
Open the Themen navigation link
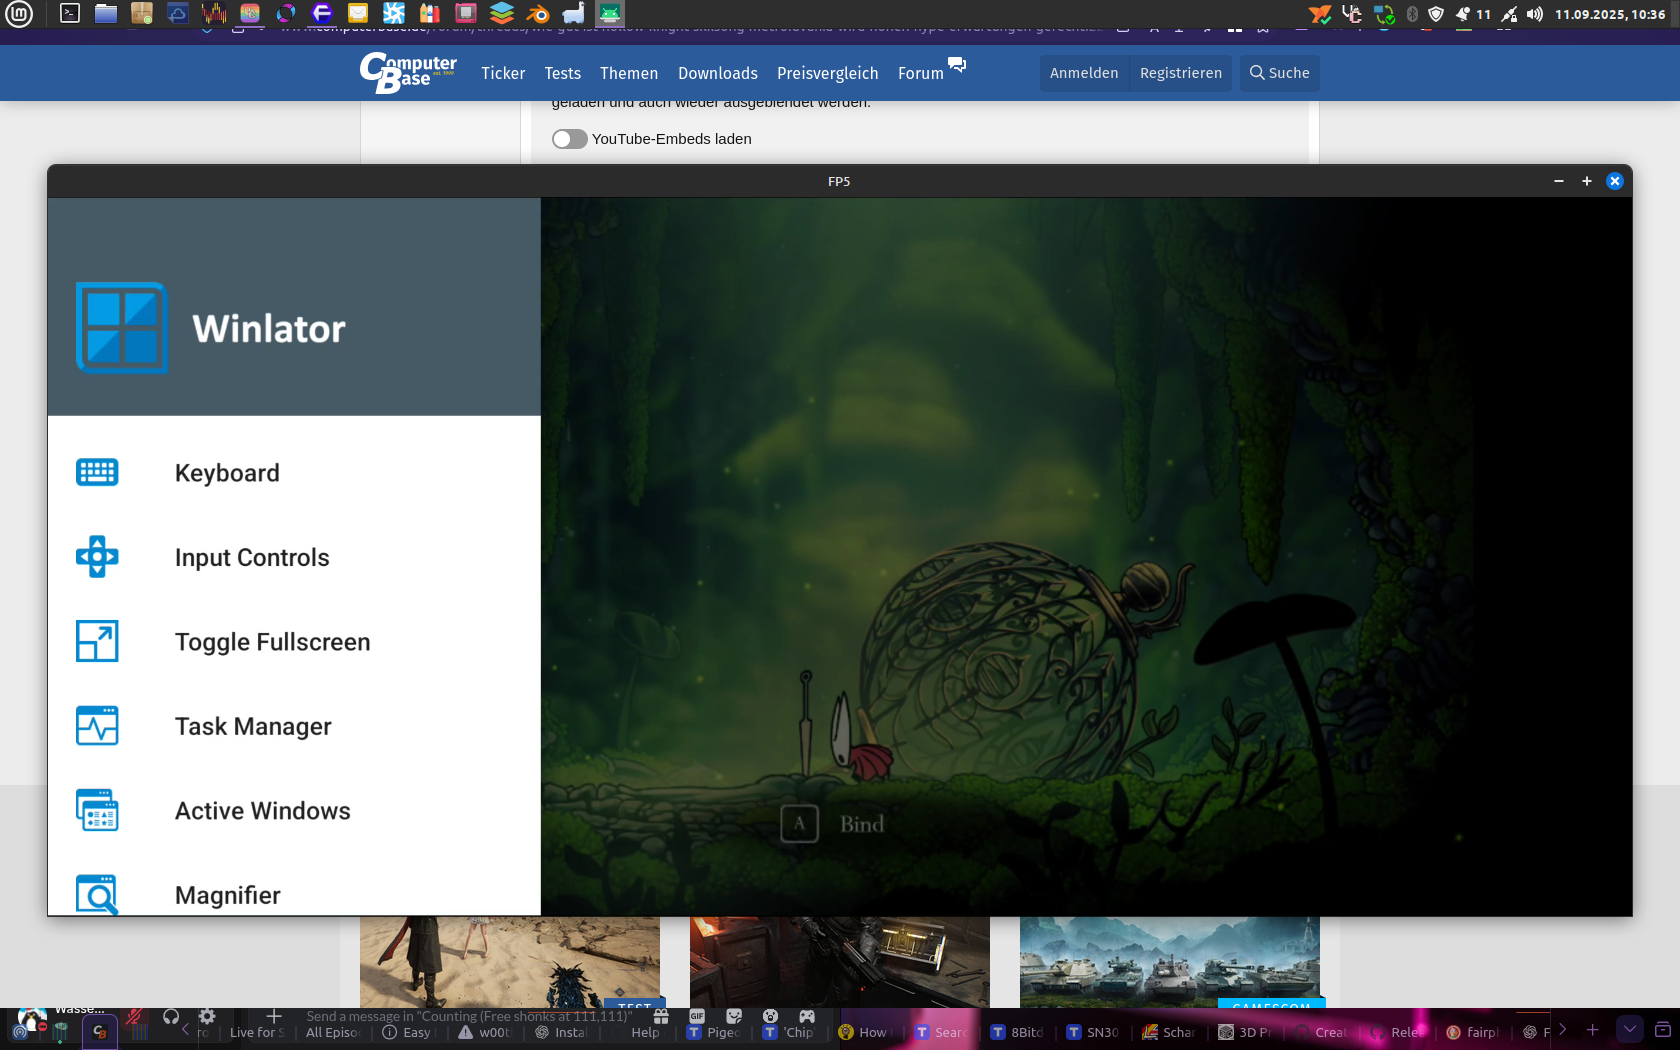pyautogui.click(x=629, y=73)
